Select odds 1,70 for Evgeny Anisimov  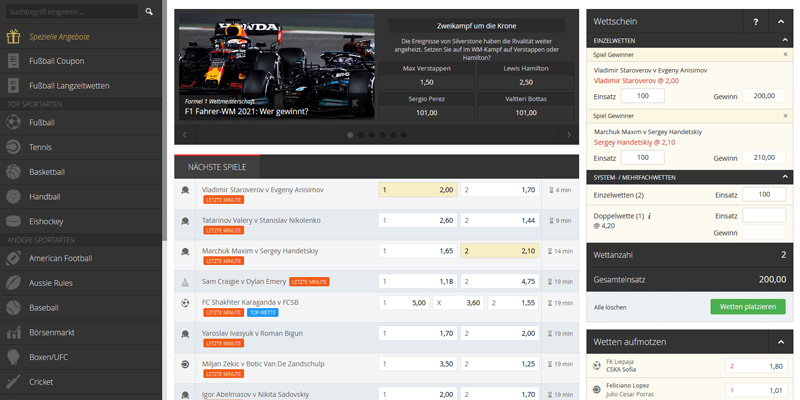pos(499,190)
